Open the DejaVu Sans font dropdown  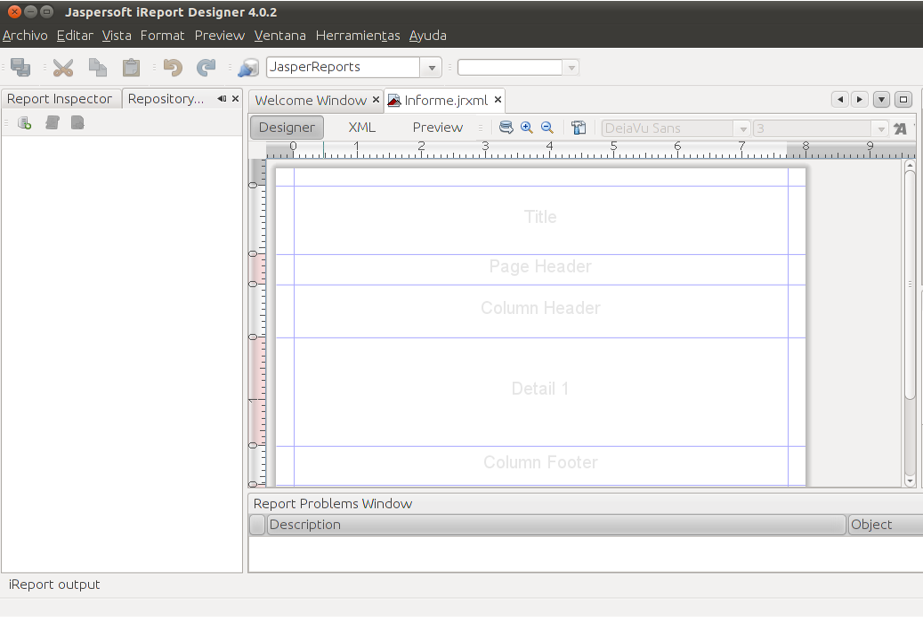point(743,128)
